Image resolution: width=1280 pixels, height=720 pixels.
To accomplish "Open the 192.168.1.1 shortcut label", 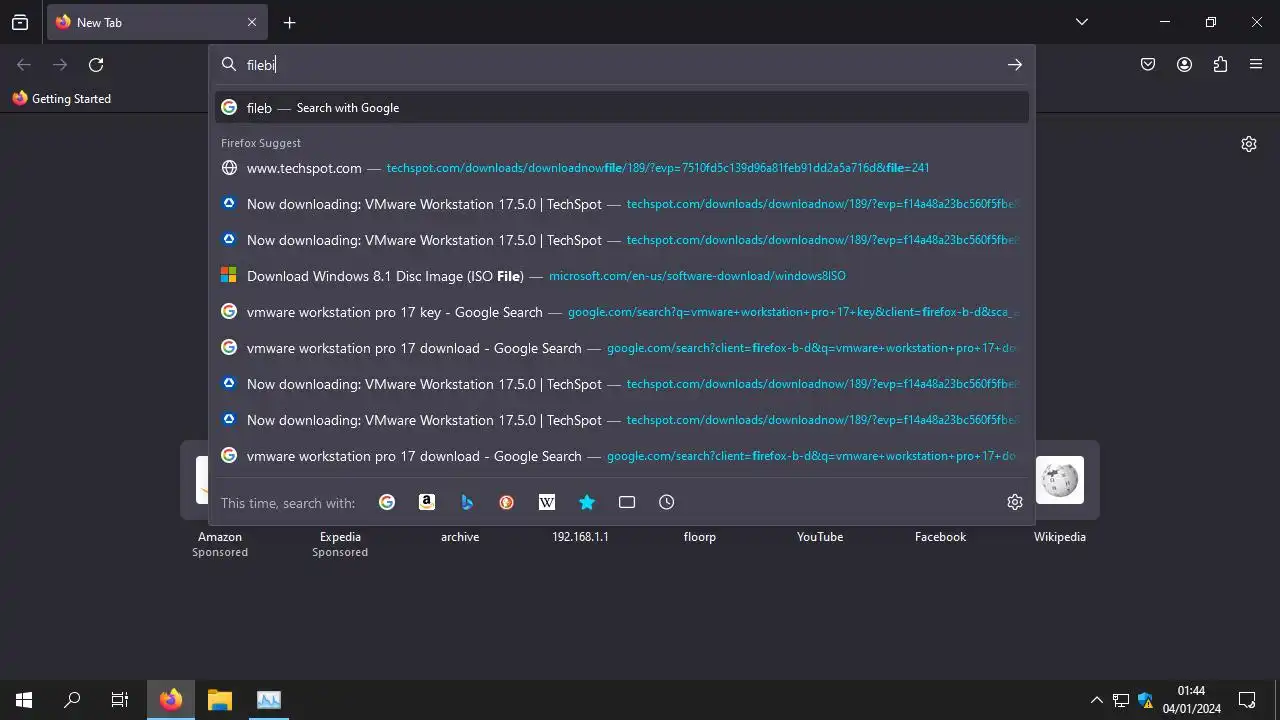I will coord(580,537).
